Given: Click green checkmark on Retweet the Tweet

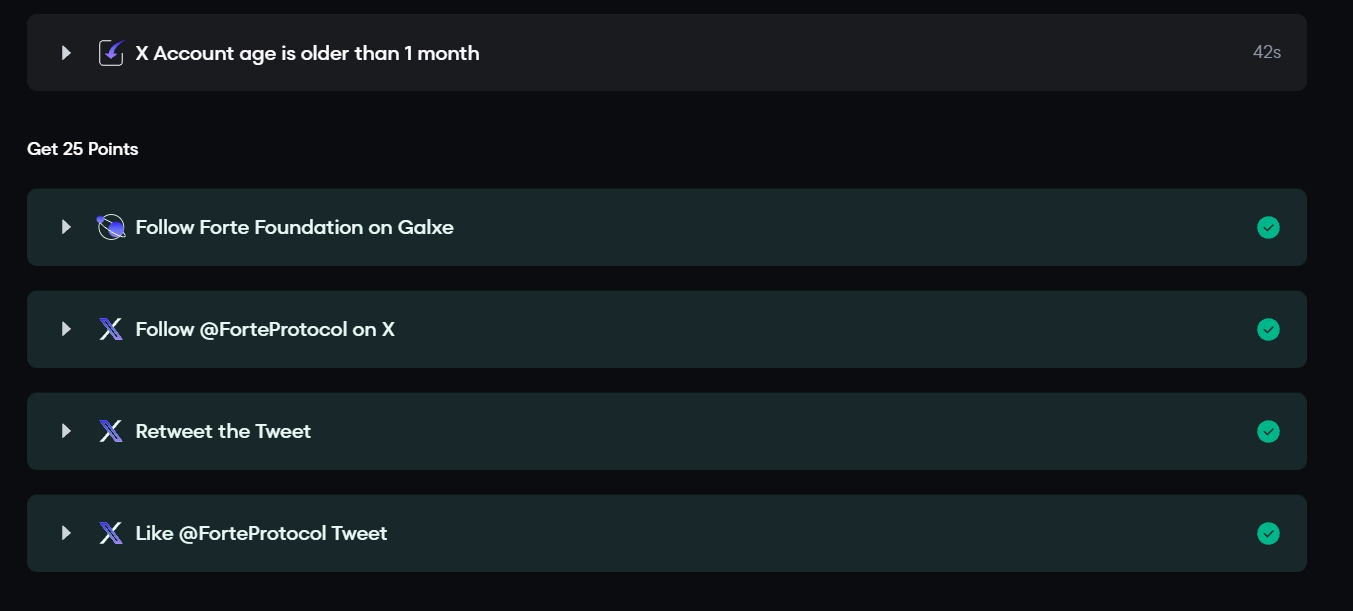Looking at the screenshot, I should 1268,431.
